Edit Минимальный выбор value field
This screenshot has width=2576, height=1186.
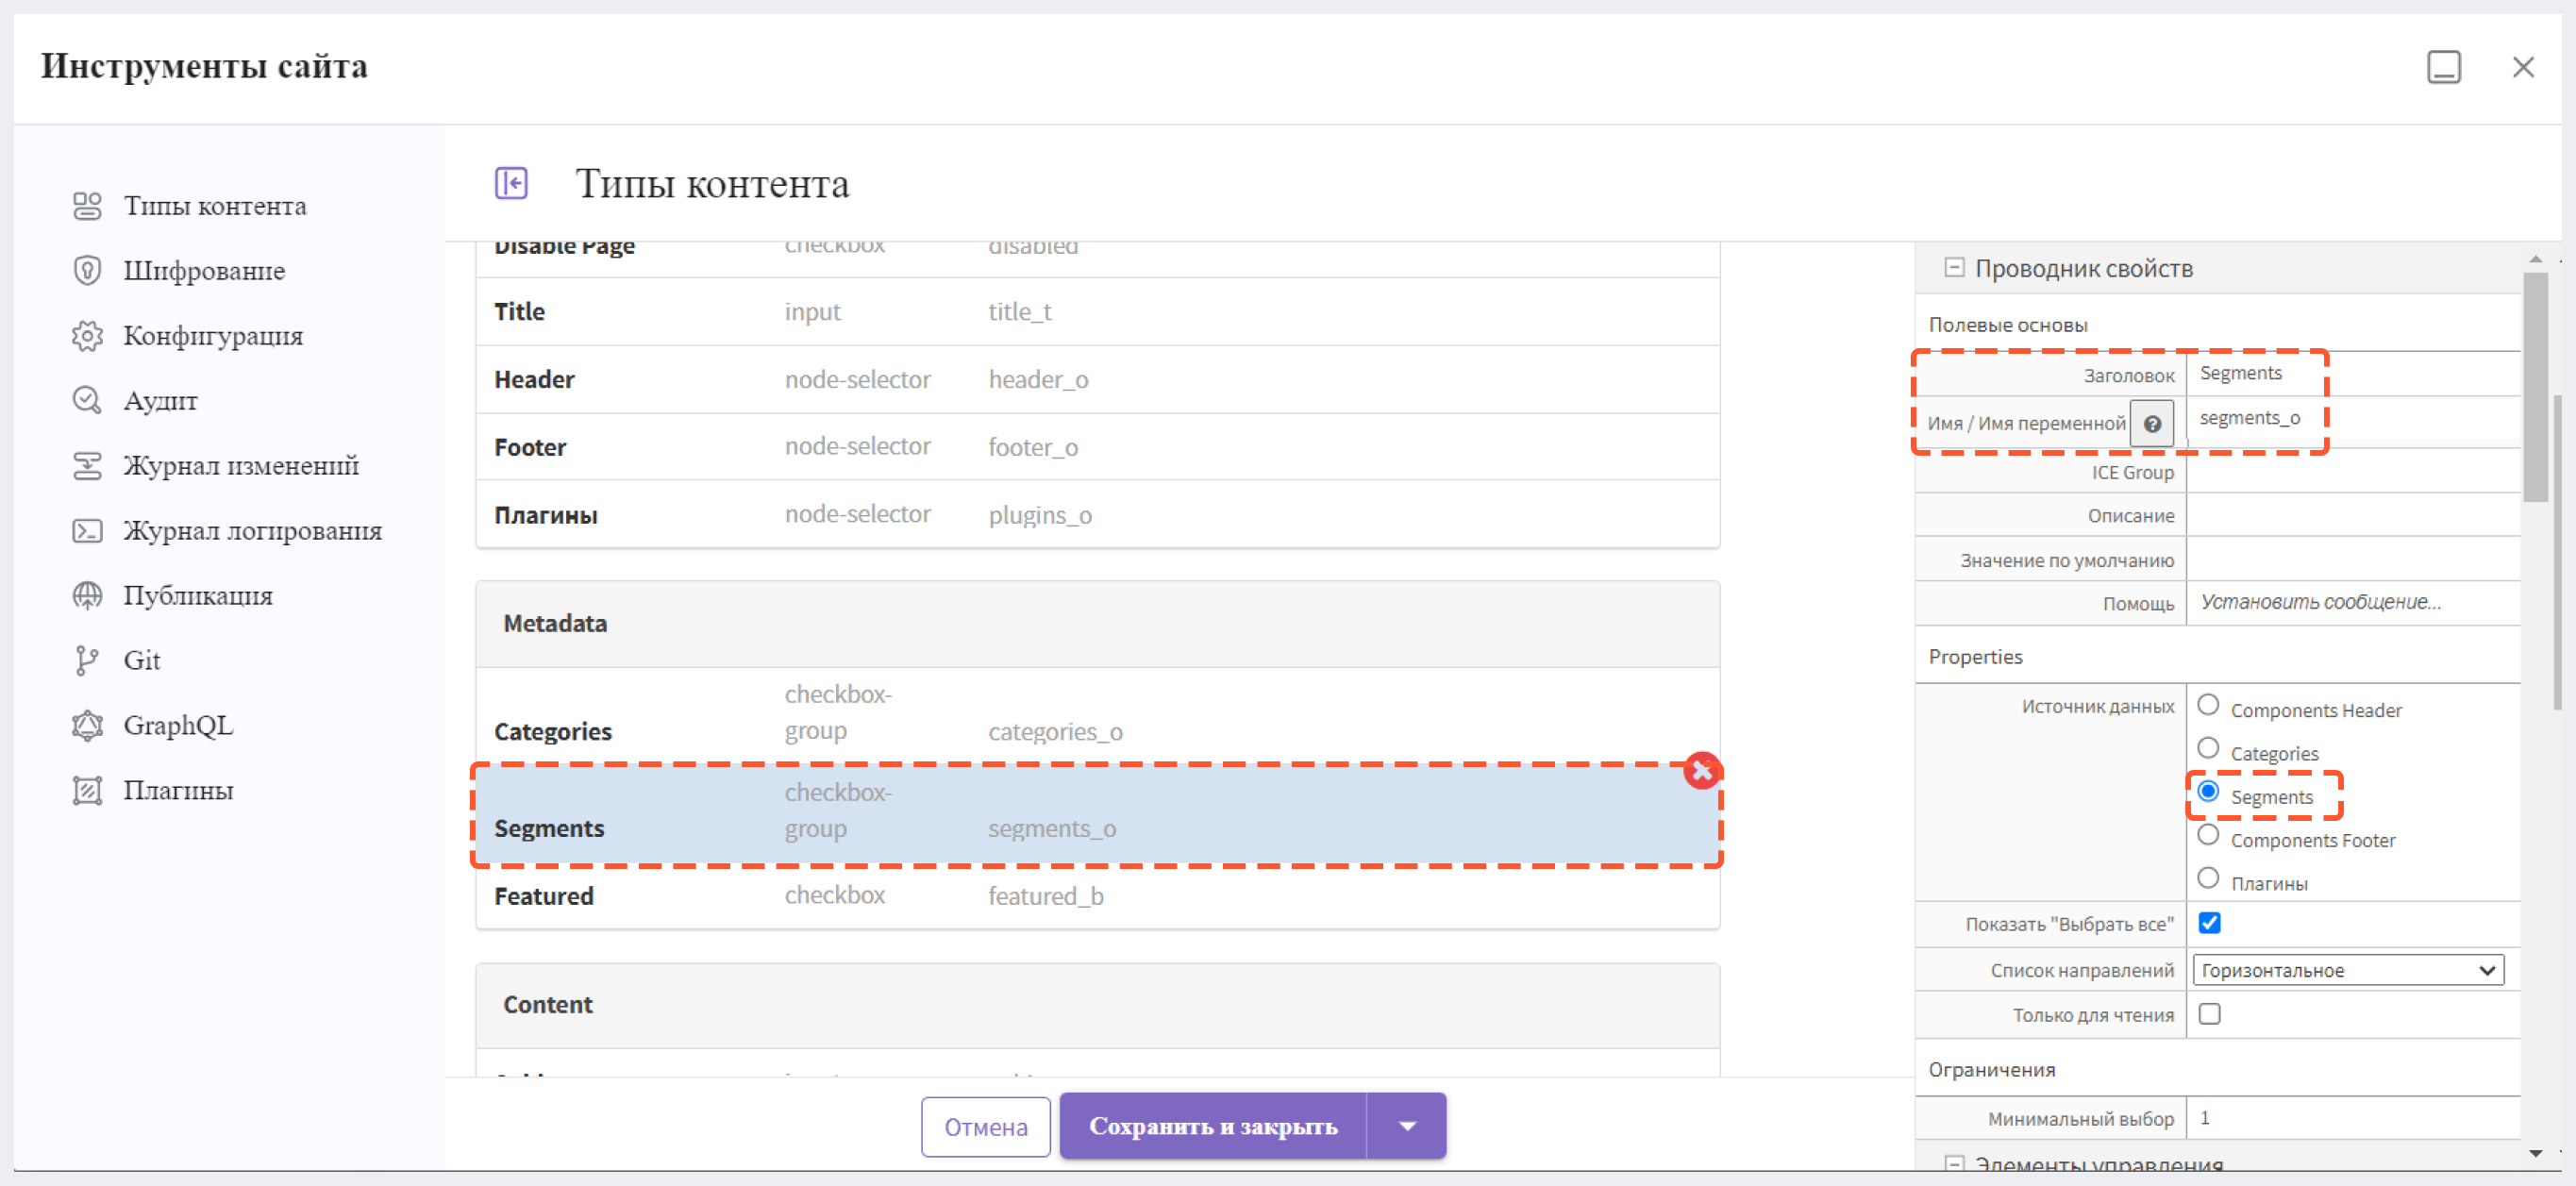(x=2352, y=1118)
